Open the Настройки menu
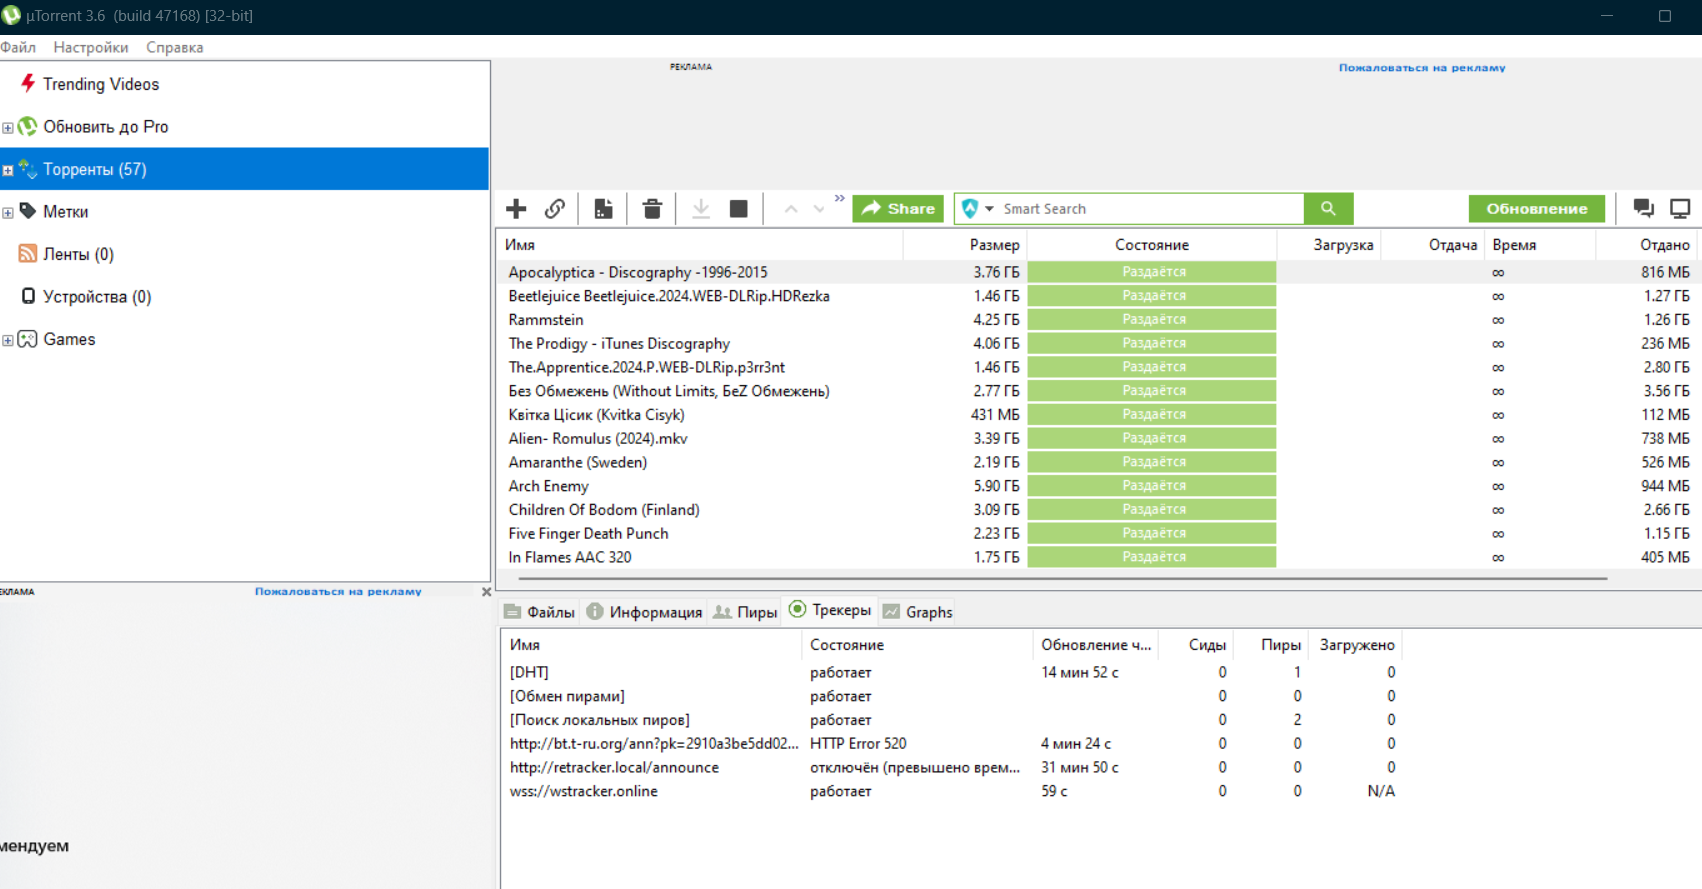This screenshot has width=1702, height=889. [x=91, y=47]
